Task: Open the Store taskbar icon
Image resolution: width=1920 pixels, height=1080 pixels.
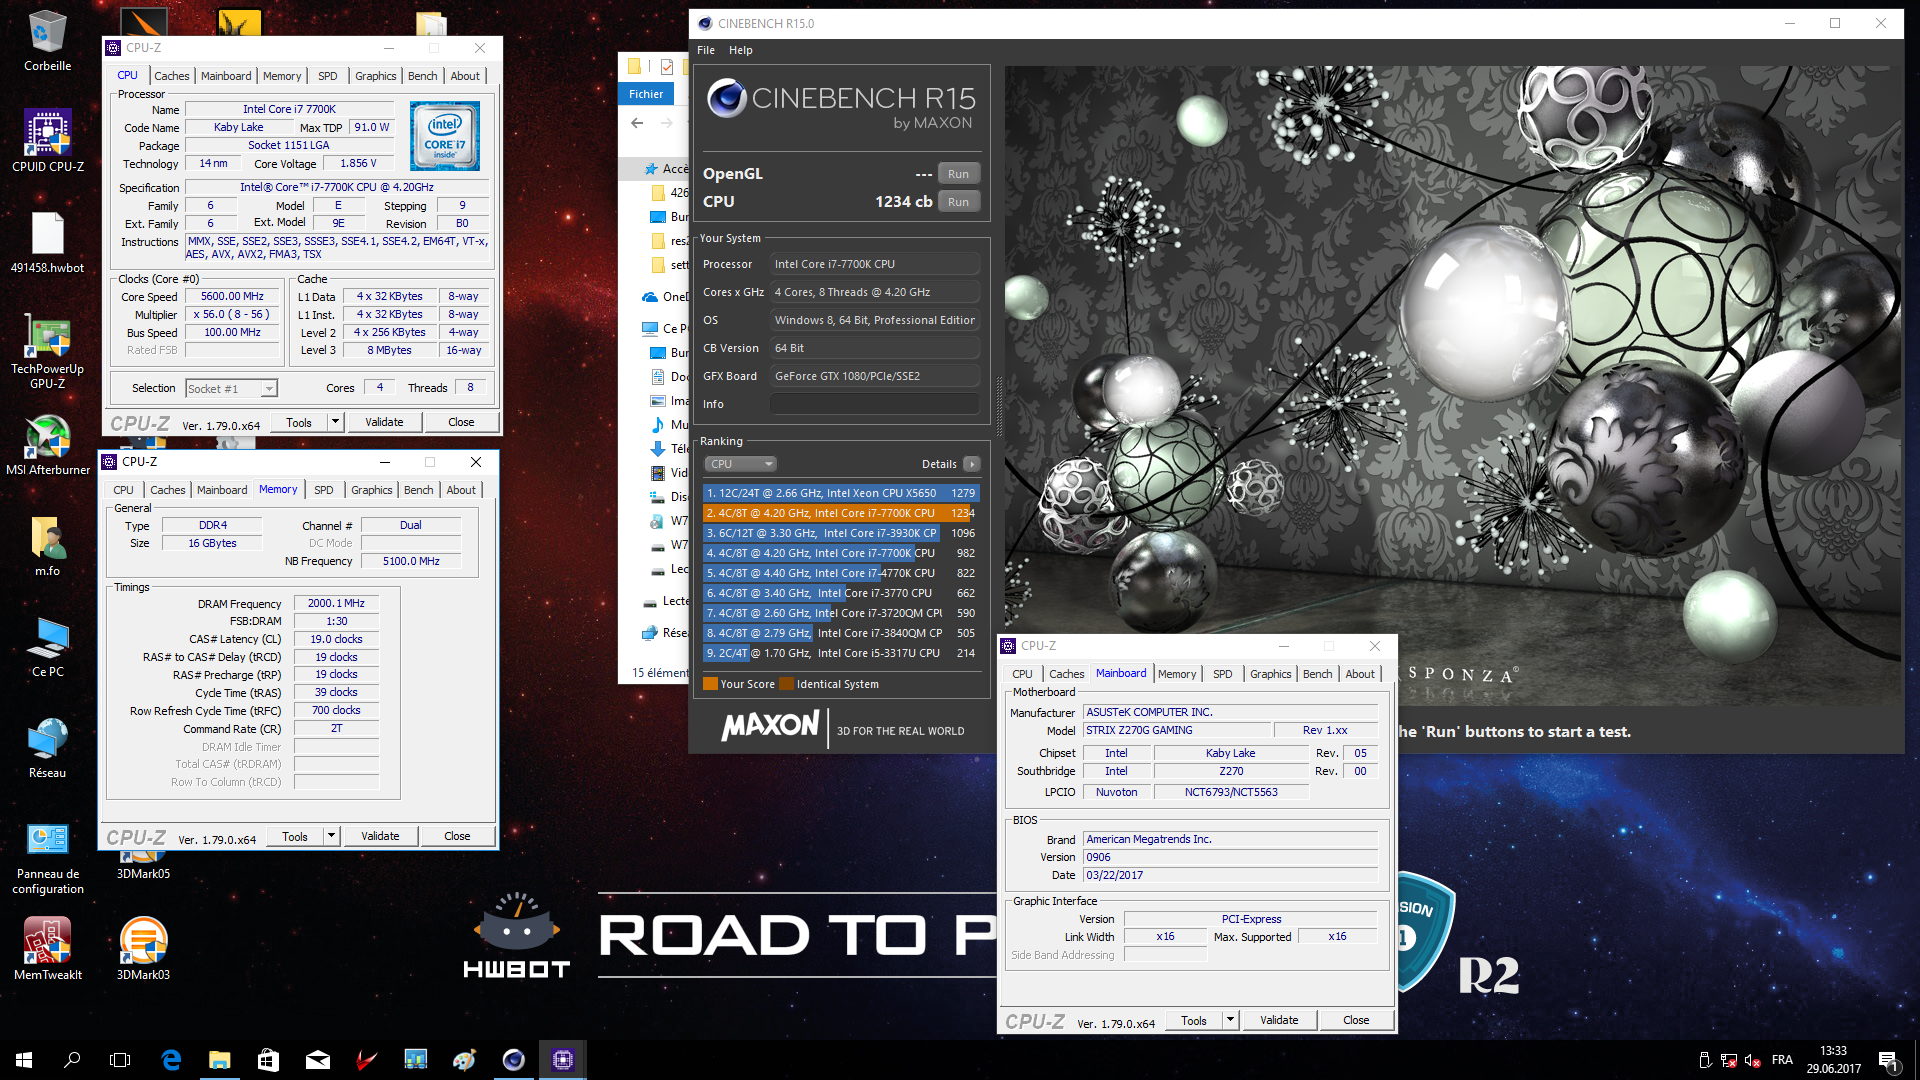Action: tap(268, 1060)
